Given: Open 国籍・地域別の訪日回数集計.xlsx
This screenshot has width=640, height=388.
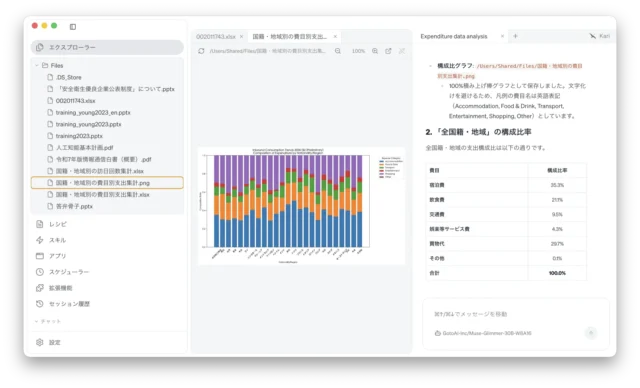Looking at the screenshot, I should click(100, 171).
